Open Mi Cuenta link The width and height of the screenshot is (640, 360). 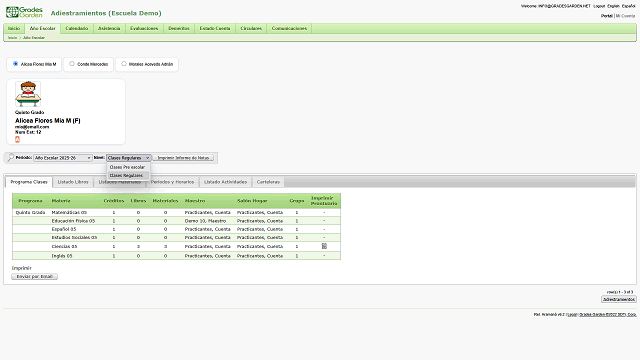[625, 16]
